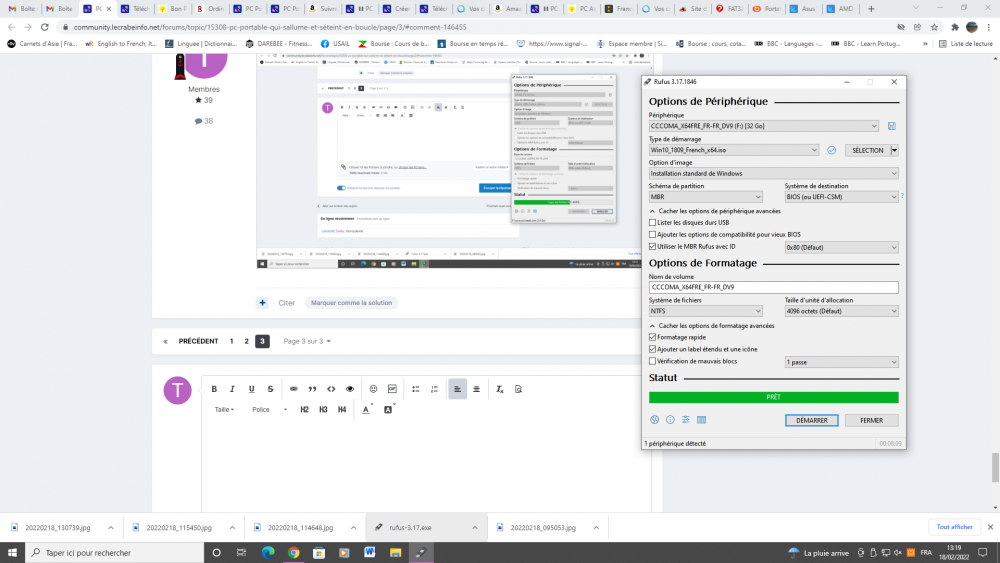Screen dimensions: 1000x563
Task: Click the checksum checkmark icon beside the ISO field
Action: coord(831,150)
